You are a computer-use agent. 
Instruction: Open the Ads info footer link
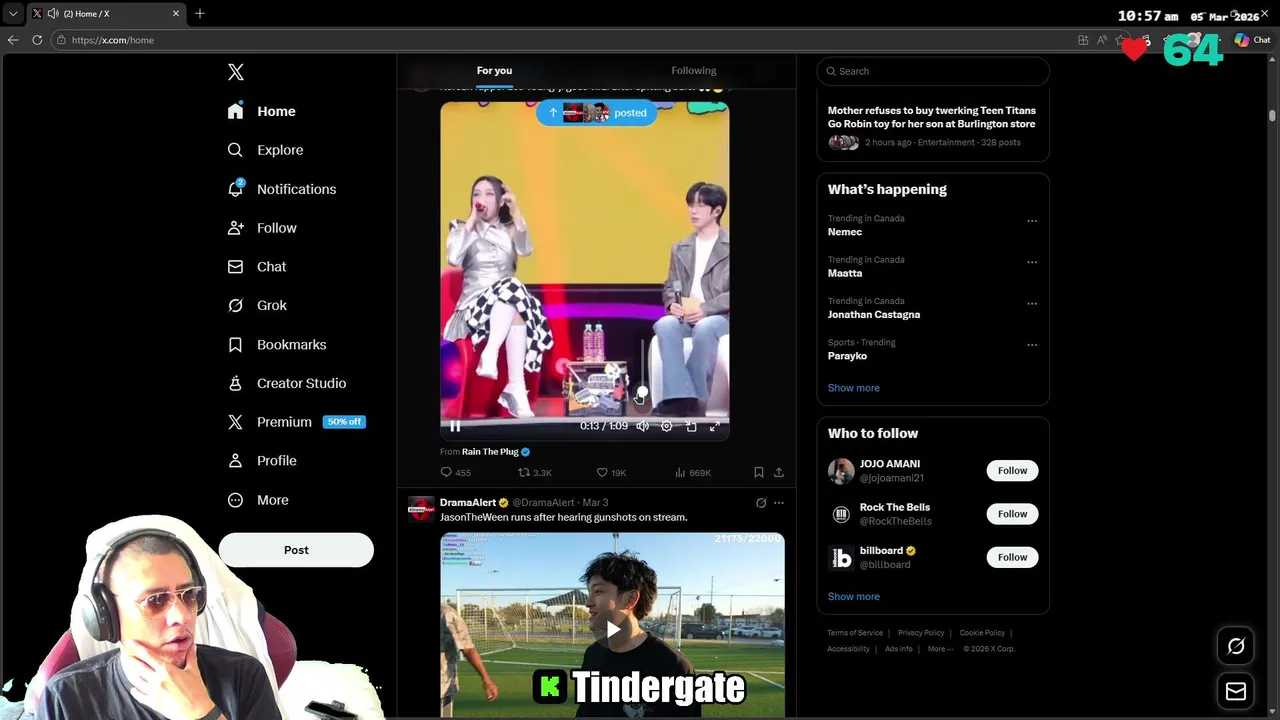[x=899, y=649]
